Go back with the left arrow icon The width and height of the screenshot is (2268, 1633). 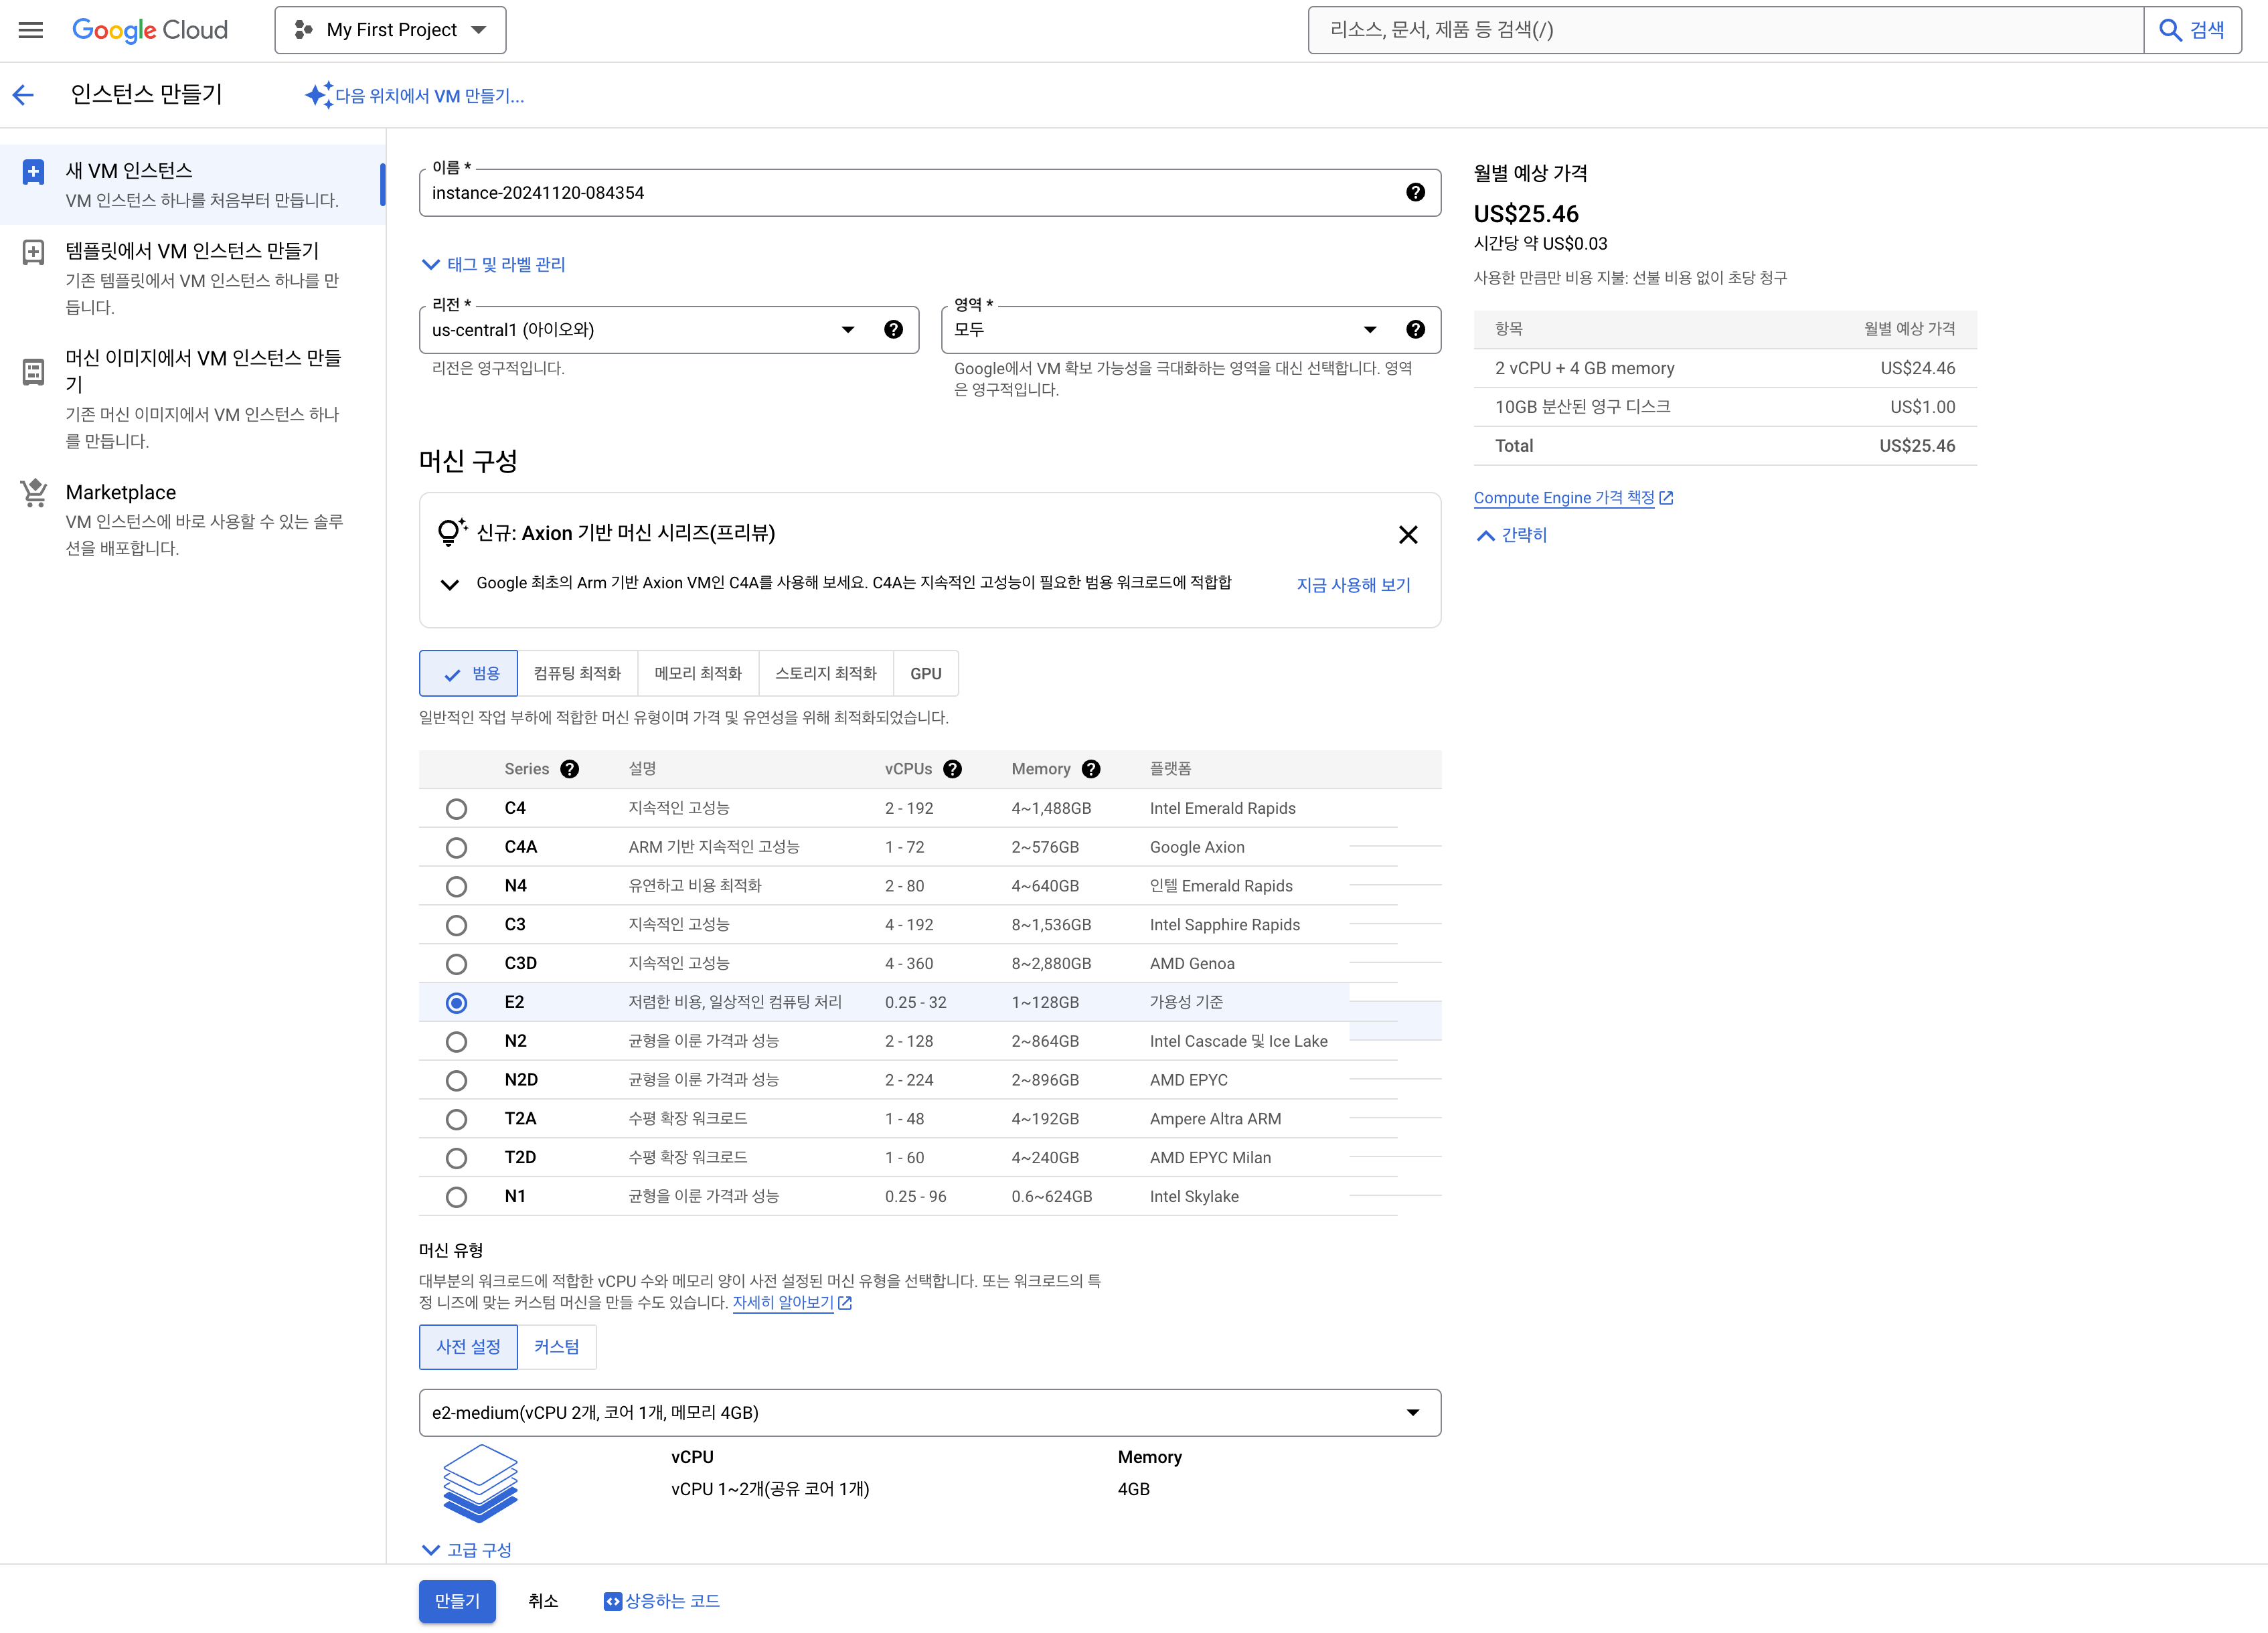pyautogui.click(x=23, y=95)
